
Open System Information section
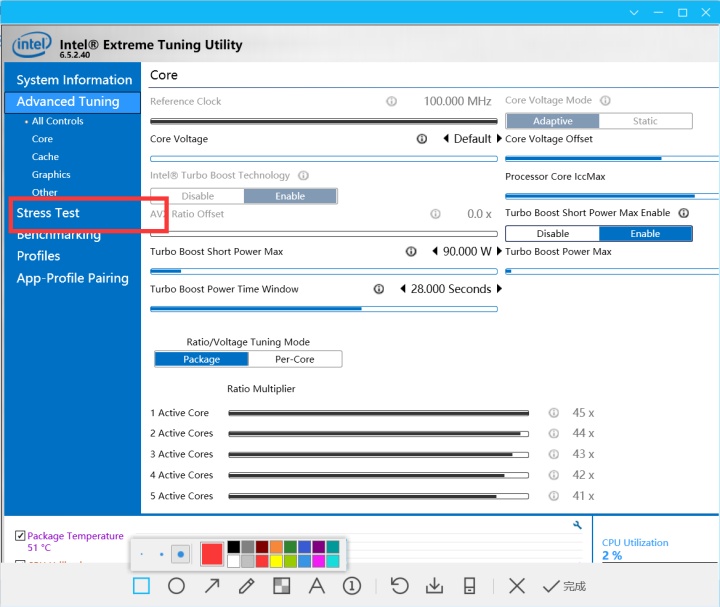pos(74,80)
